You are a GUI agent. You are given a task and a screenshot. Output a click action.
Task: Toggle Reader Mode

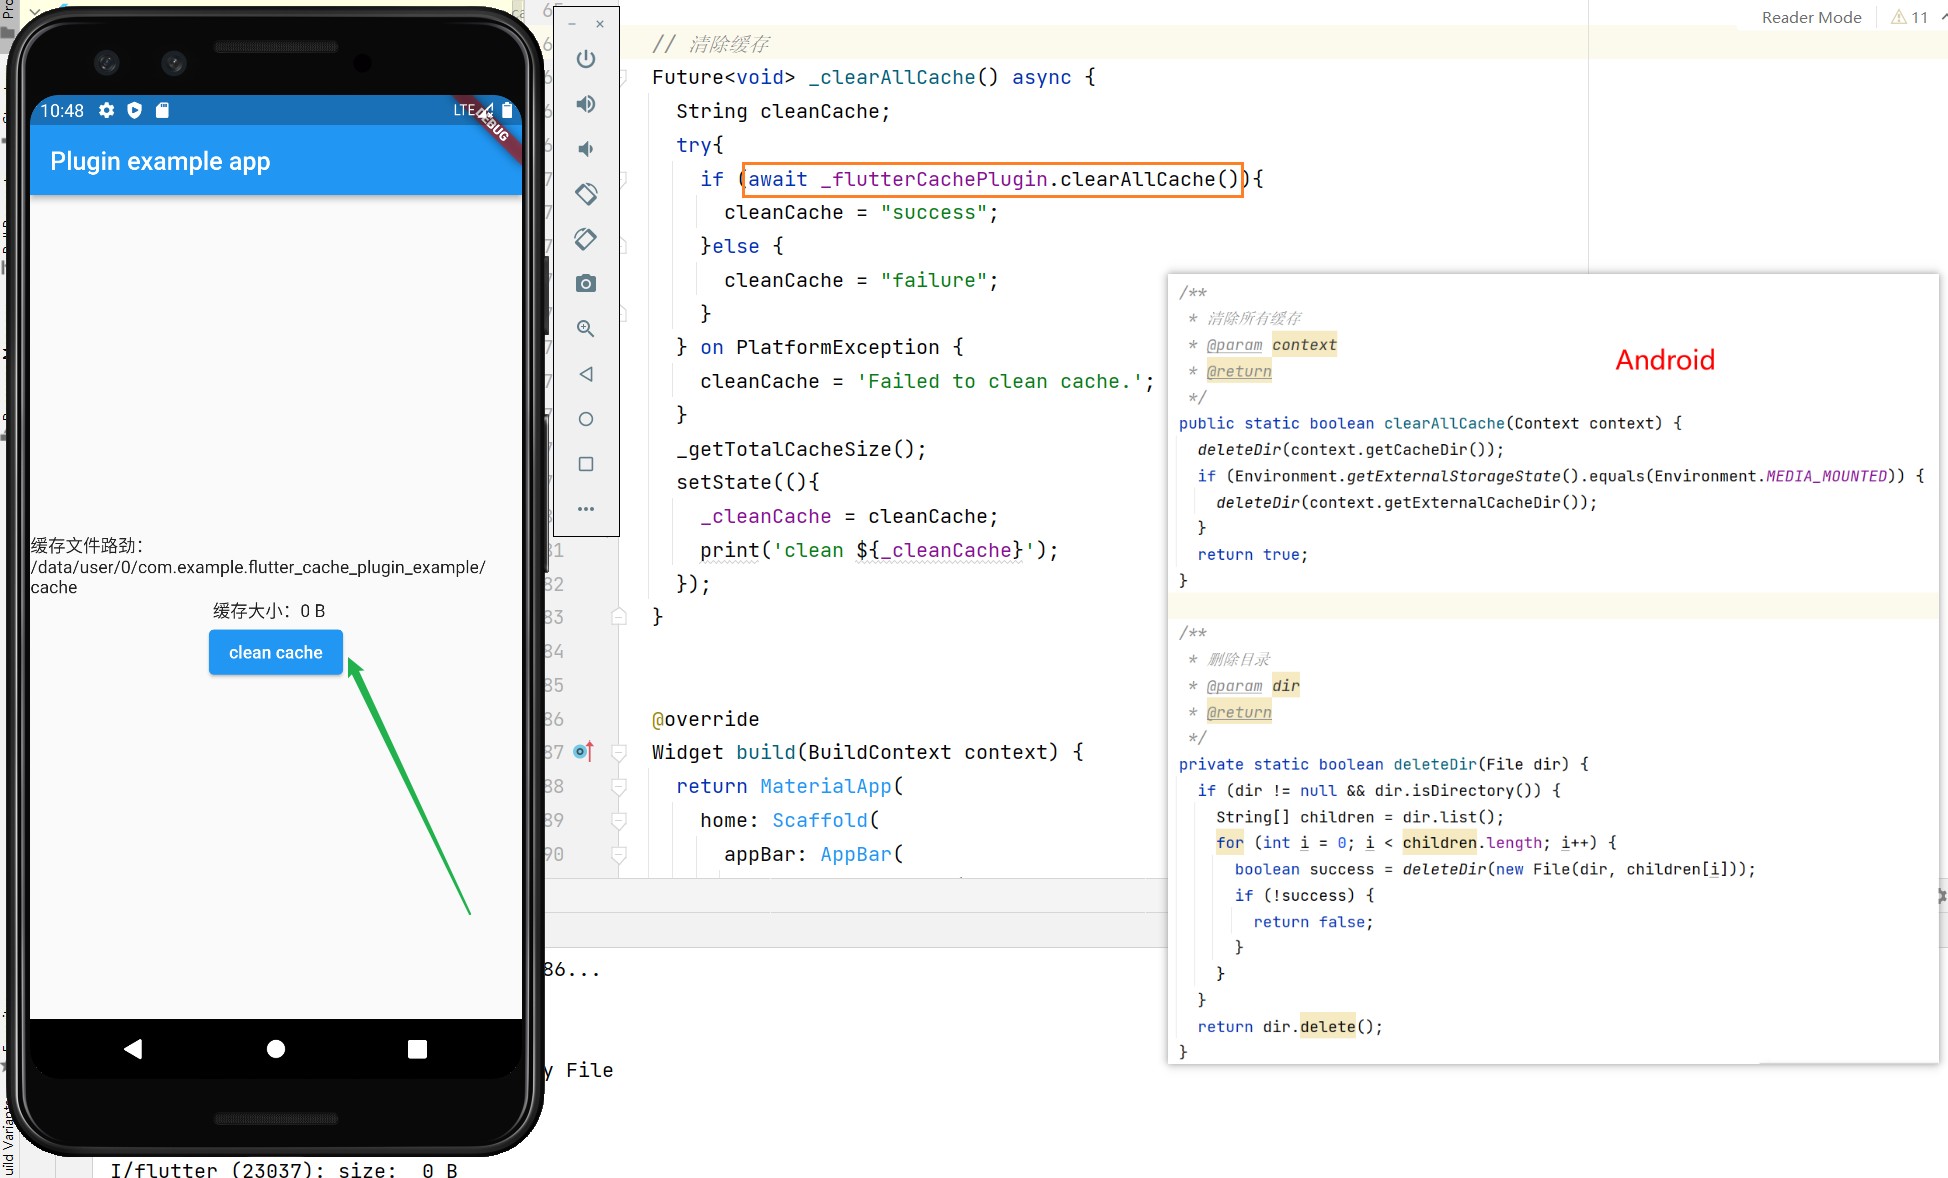(1810, 17)
